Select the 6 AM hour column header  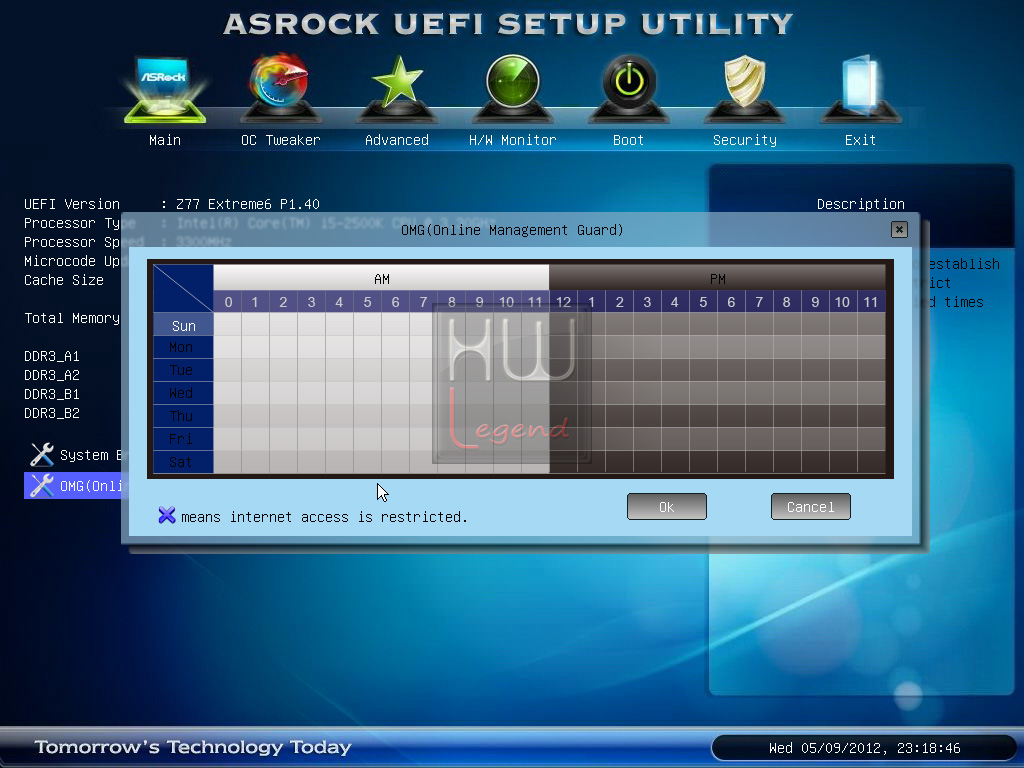(396, 302)
